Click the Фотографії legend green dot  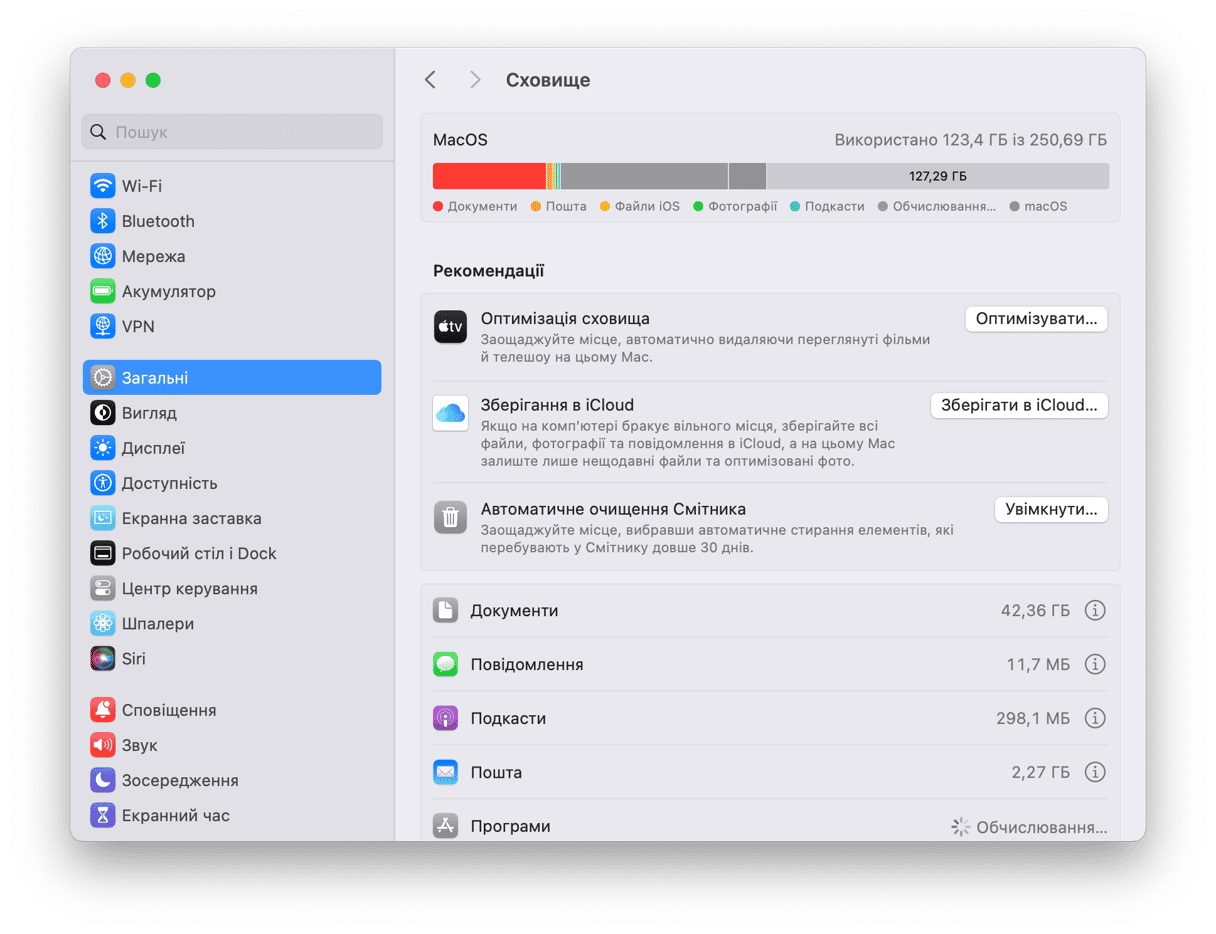(698, 207)
